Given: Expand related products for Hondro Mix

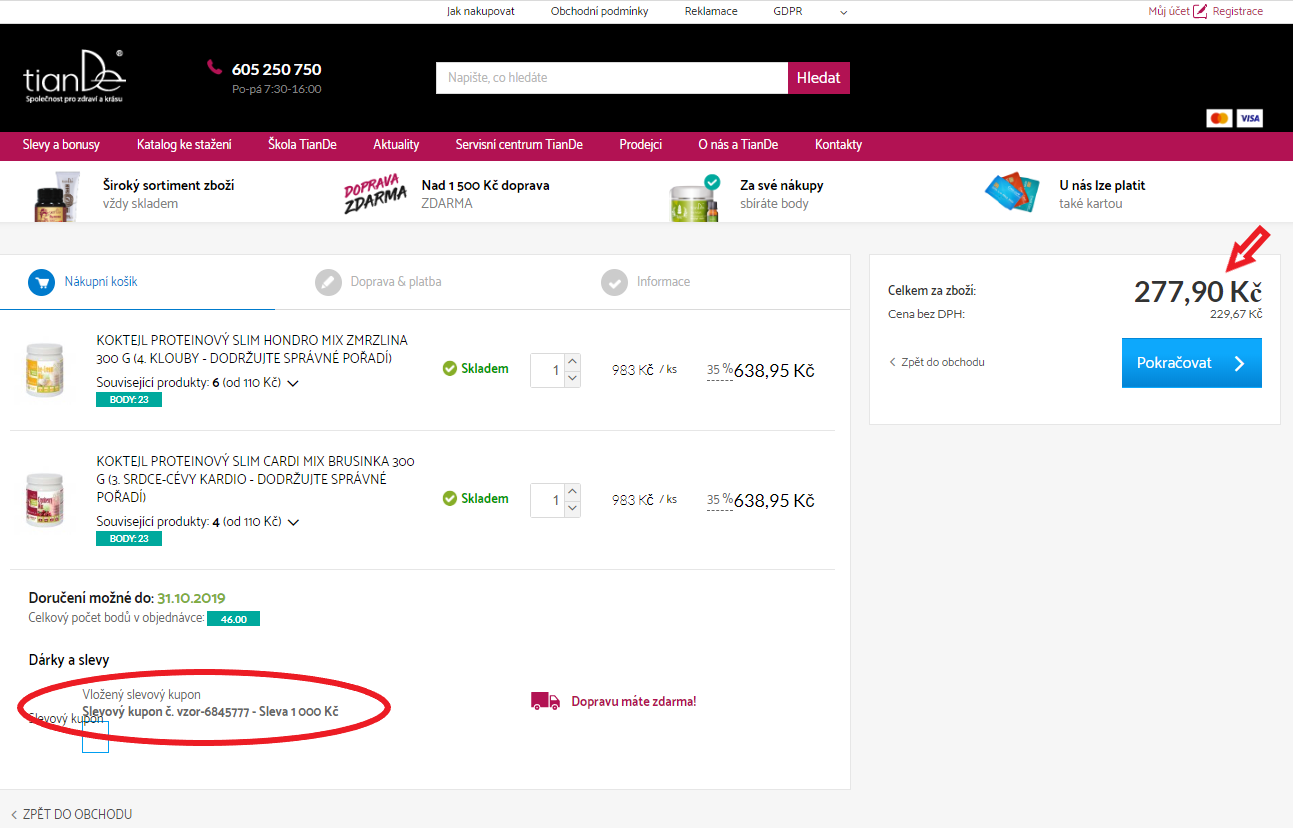Looking at the screenshot, I should point(293,382).
